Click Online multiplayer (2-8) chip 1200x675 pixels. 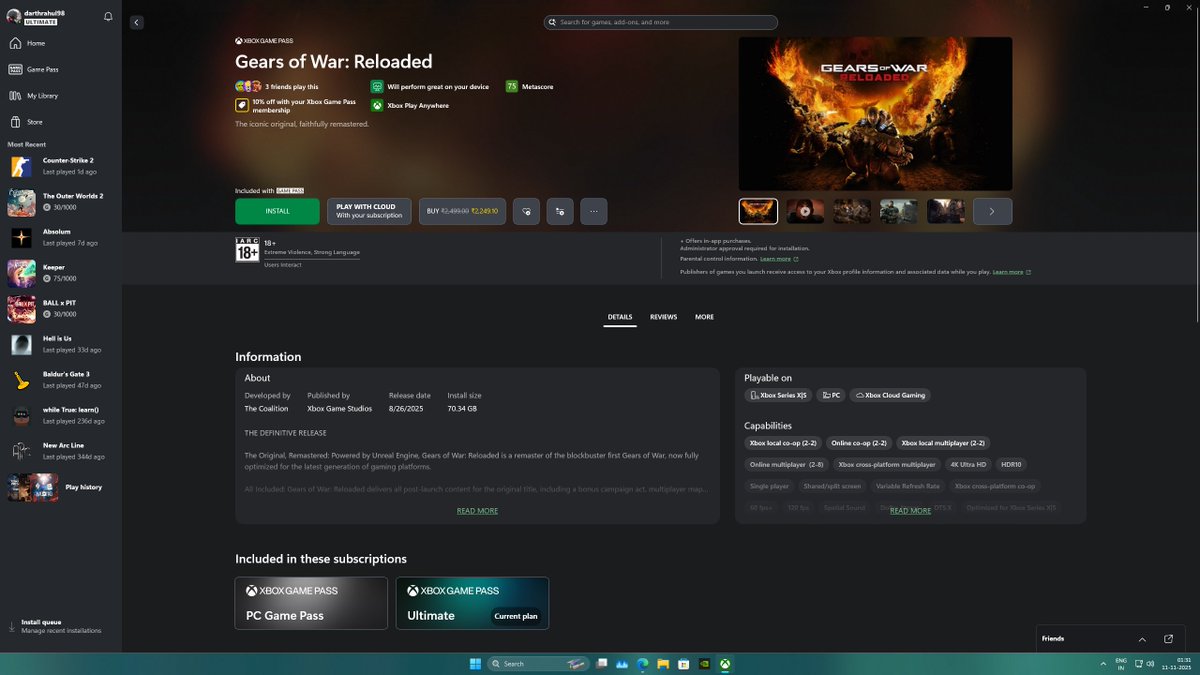coord(787,465)
